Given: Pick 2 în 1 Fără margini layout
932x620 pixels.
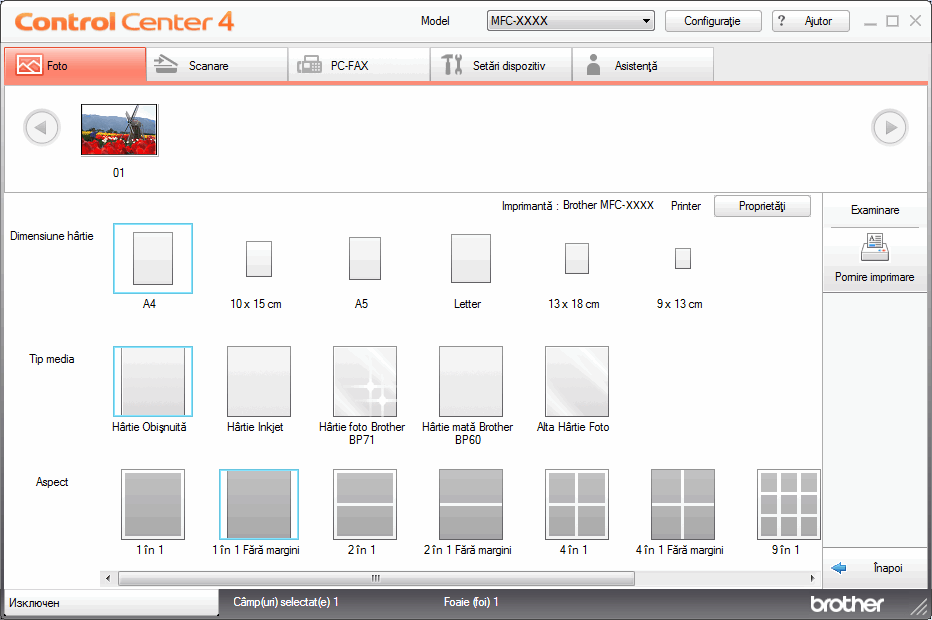Looking at the screenshot, I should 471,505.
